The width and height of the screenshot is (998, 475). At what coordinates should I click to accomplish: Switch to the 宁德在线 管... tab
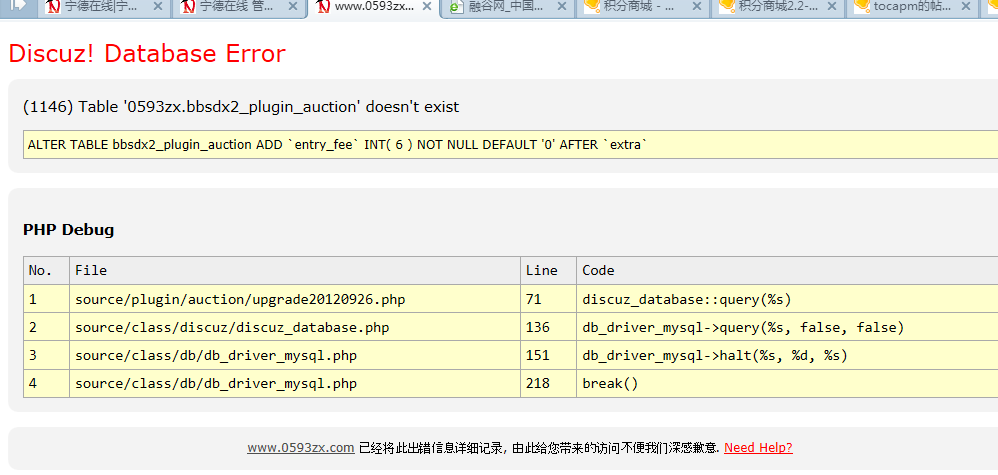[x=239, y=7]
